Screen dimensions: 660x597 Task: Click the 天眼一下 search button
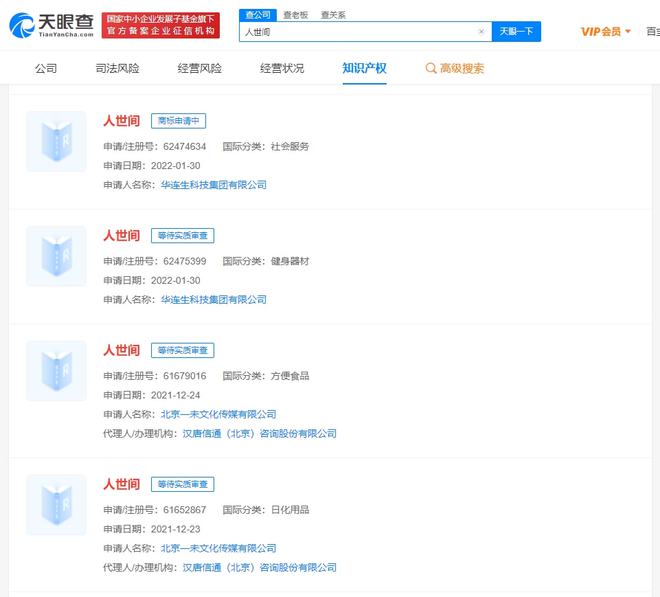tap(516, 32)
